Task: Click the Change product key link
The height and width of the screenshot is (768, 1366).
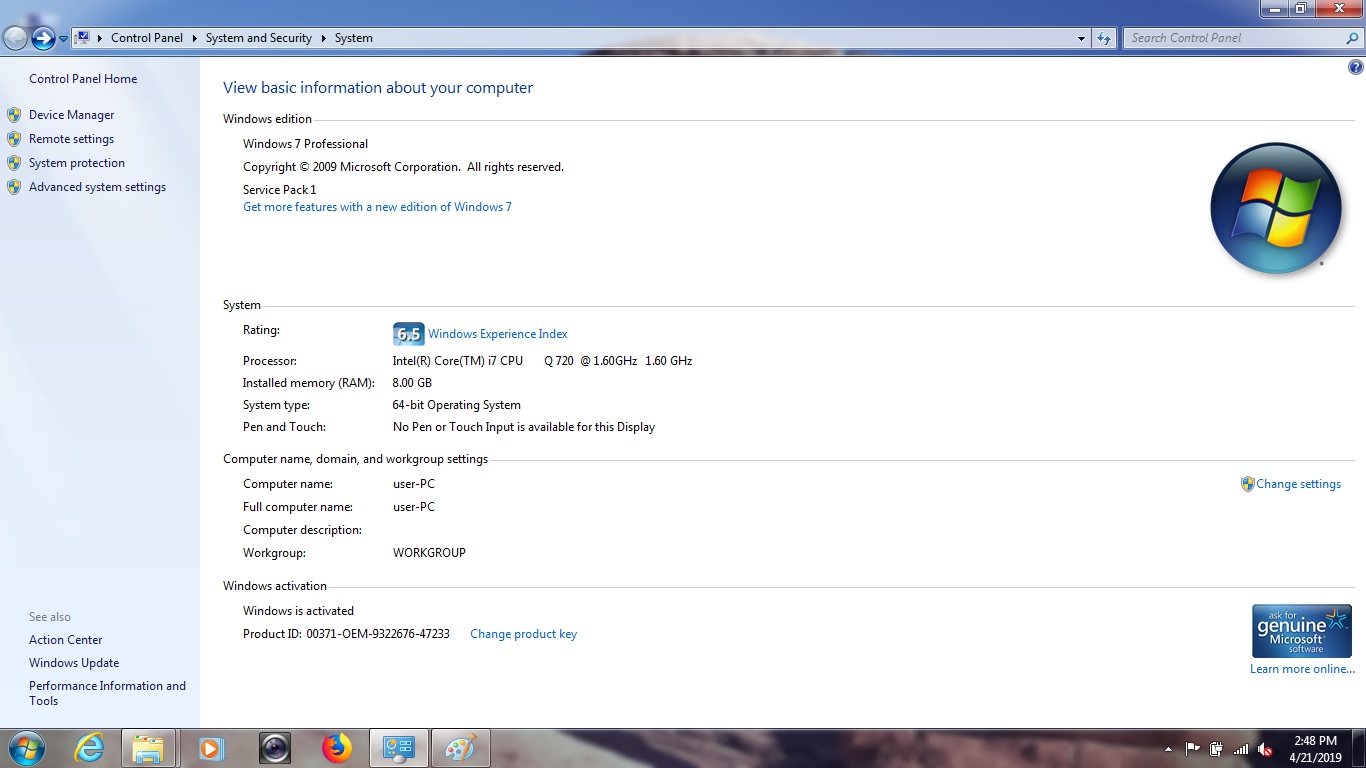Action: pos(523,634)
